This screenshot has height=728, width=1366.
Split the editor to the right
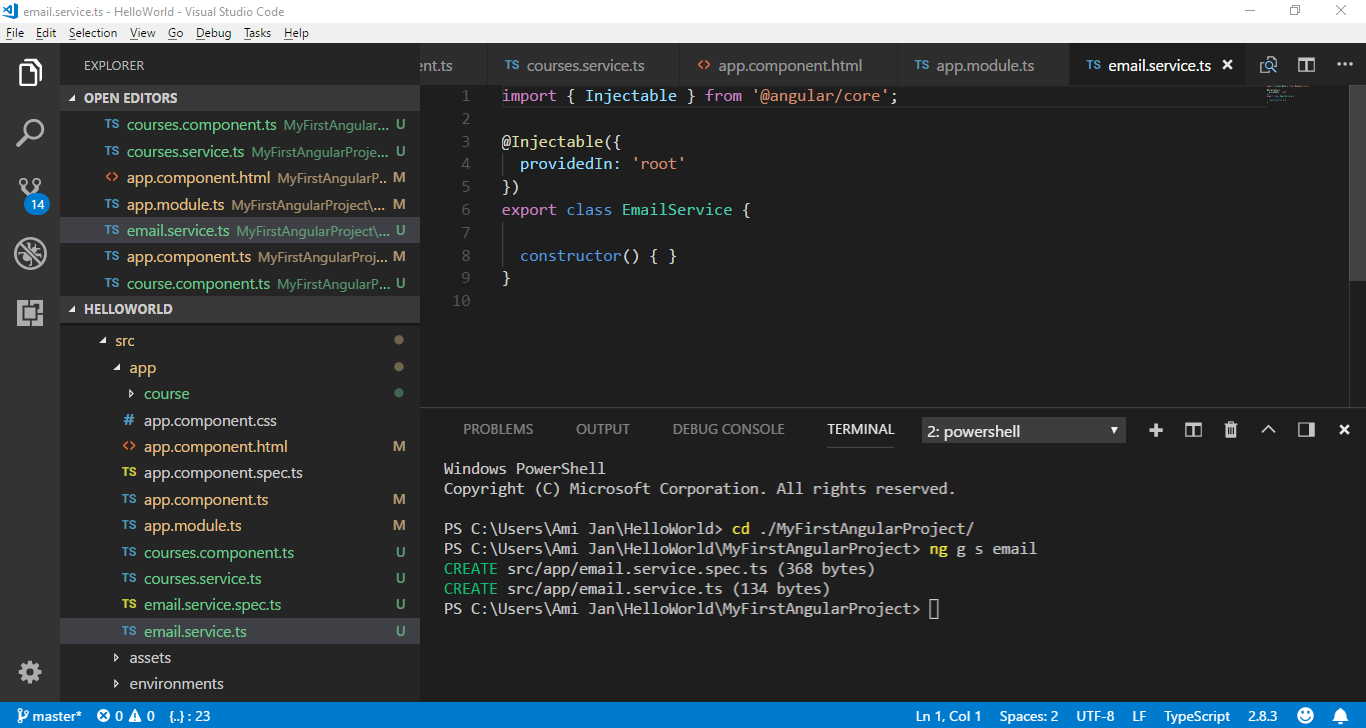click(x=1306, y=65)
